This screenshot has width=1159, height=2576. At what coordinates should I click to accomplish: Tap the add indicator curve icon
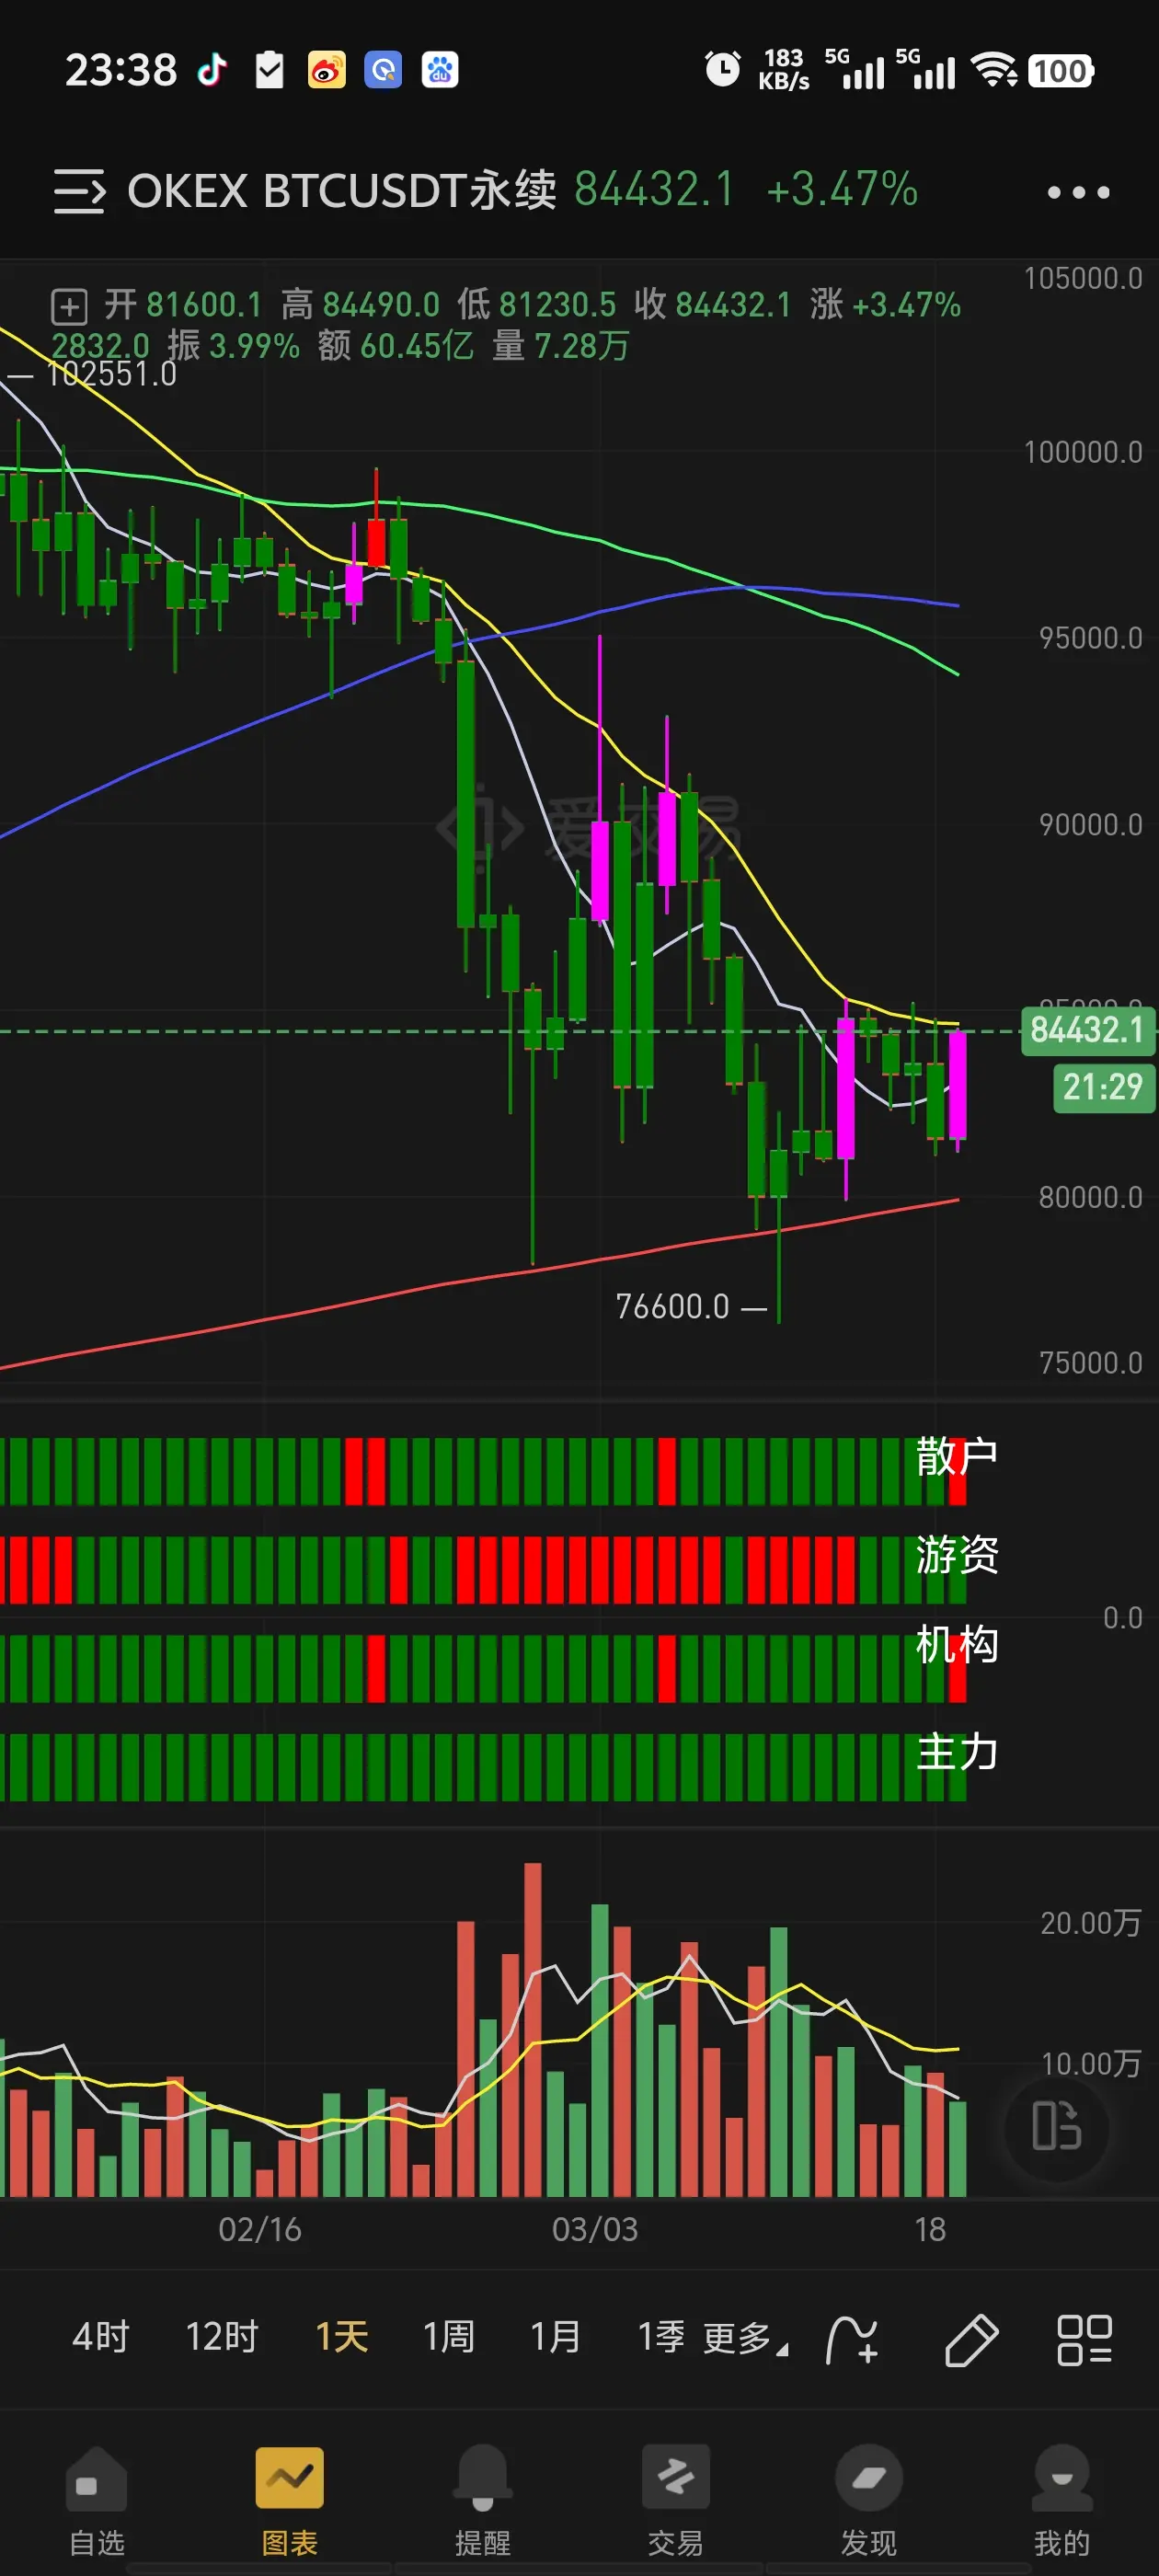coord(852,2340)
